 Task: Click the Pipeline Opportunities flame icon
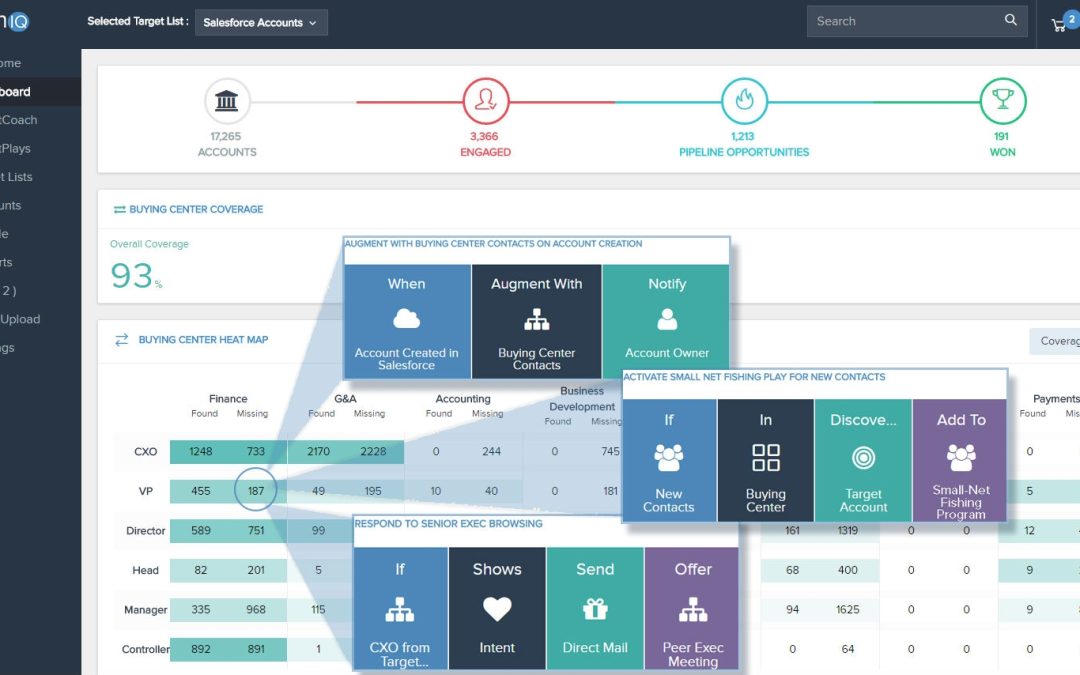tap(744, 101)
